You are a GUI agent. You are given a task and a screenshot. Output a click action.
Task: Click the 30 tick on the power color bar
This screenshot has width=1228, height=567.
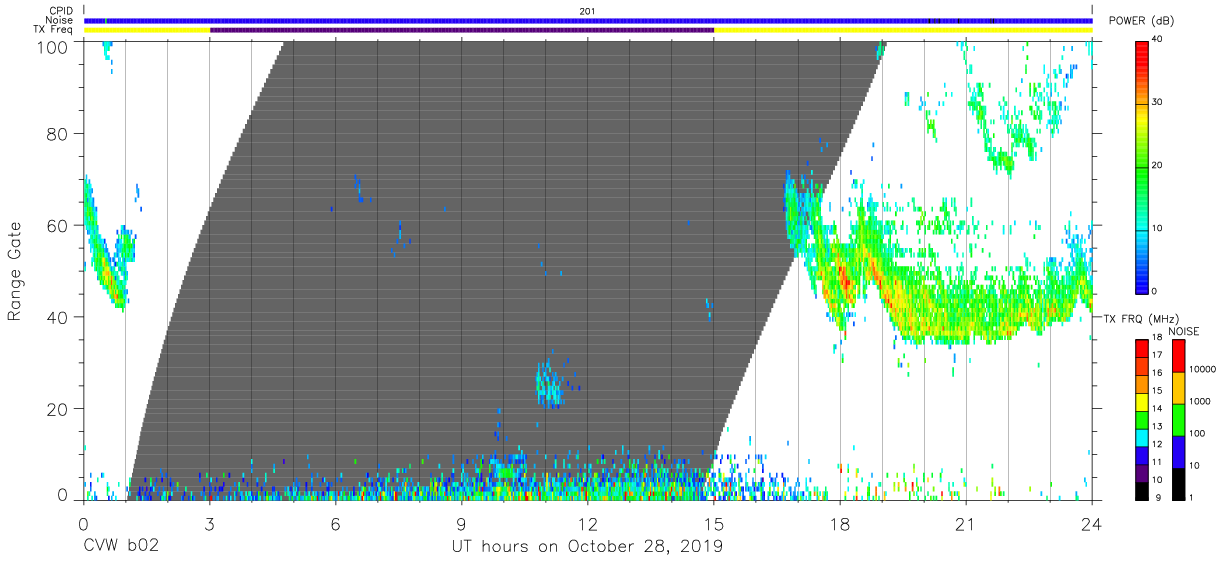click(1157, 102)
